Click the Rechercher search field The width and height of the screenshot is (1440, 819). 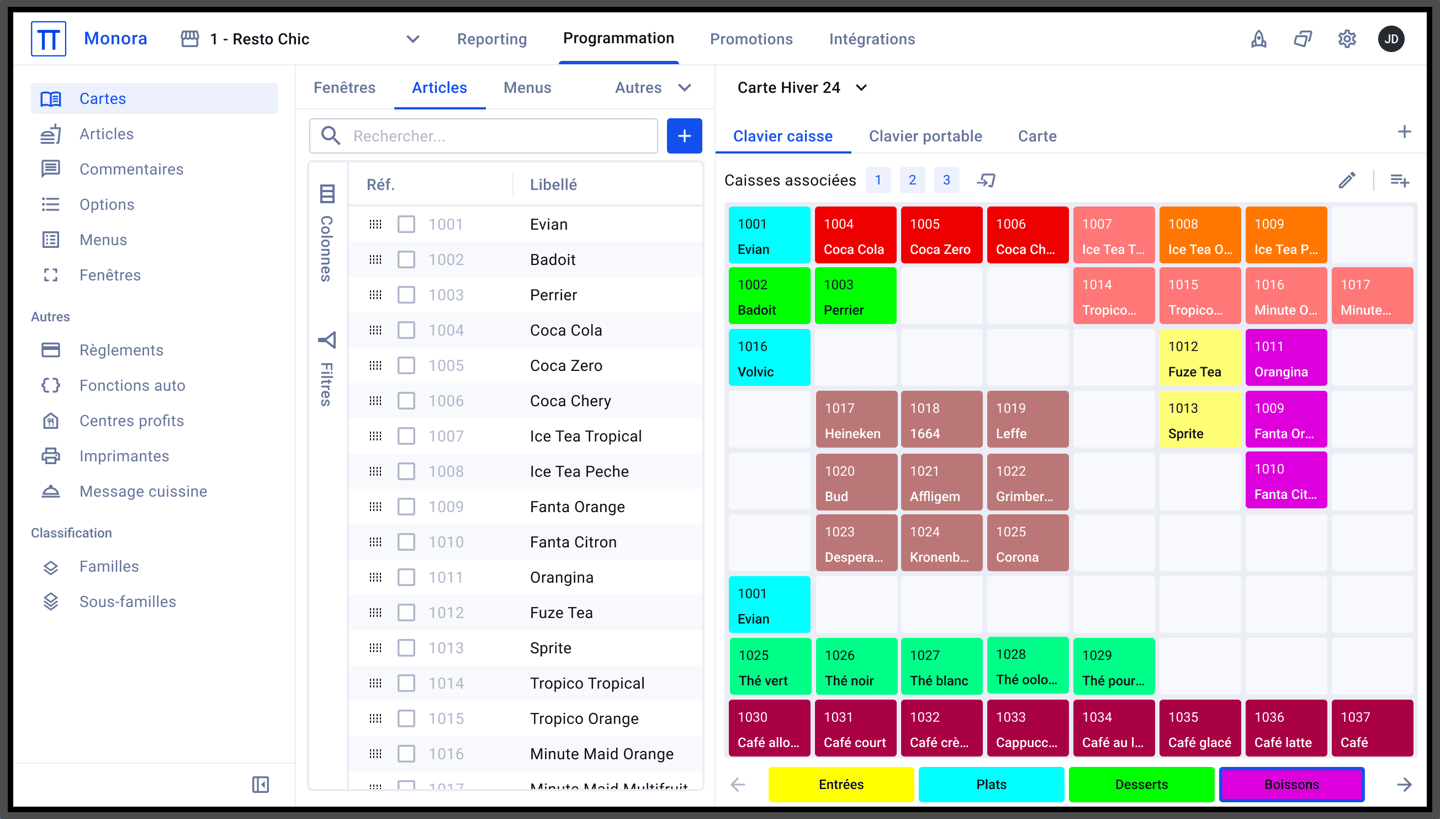click(x=484, y=136)
